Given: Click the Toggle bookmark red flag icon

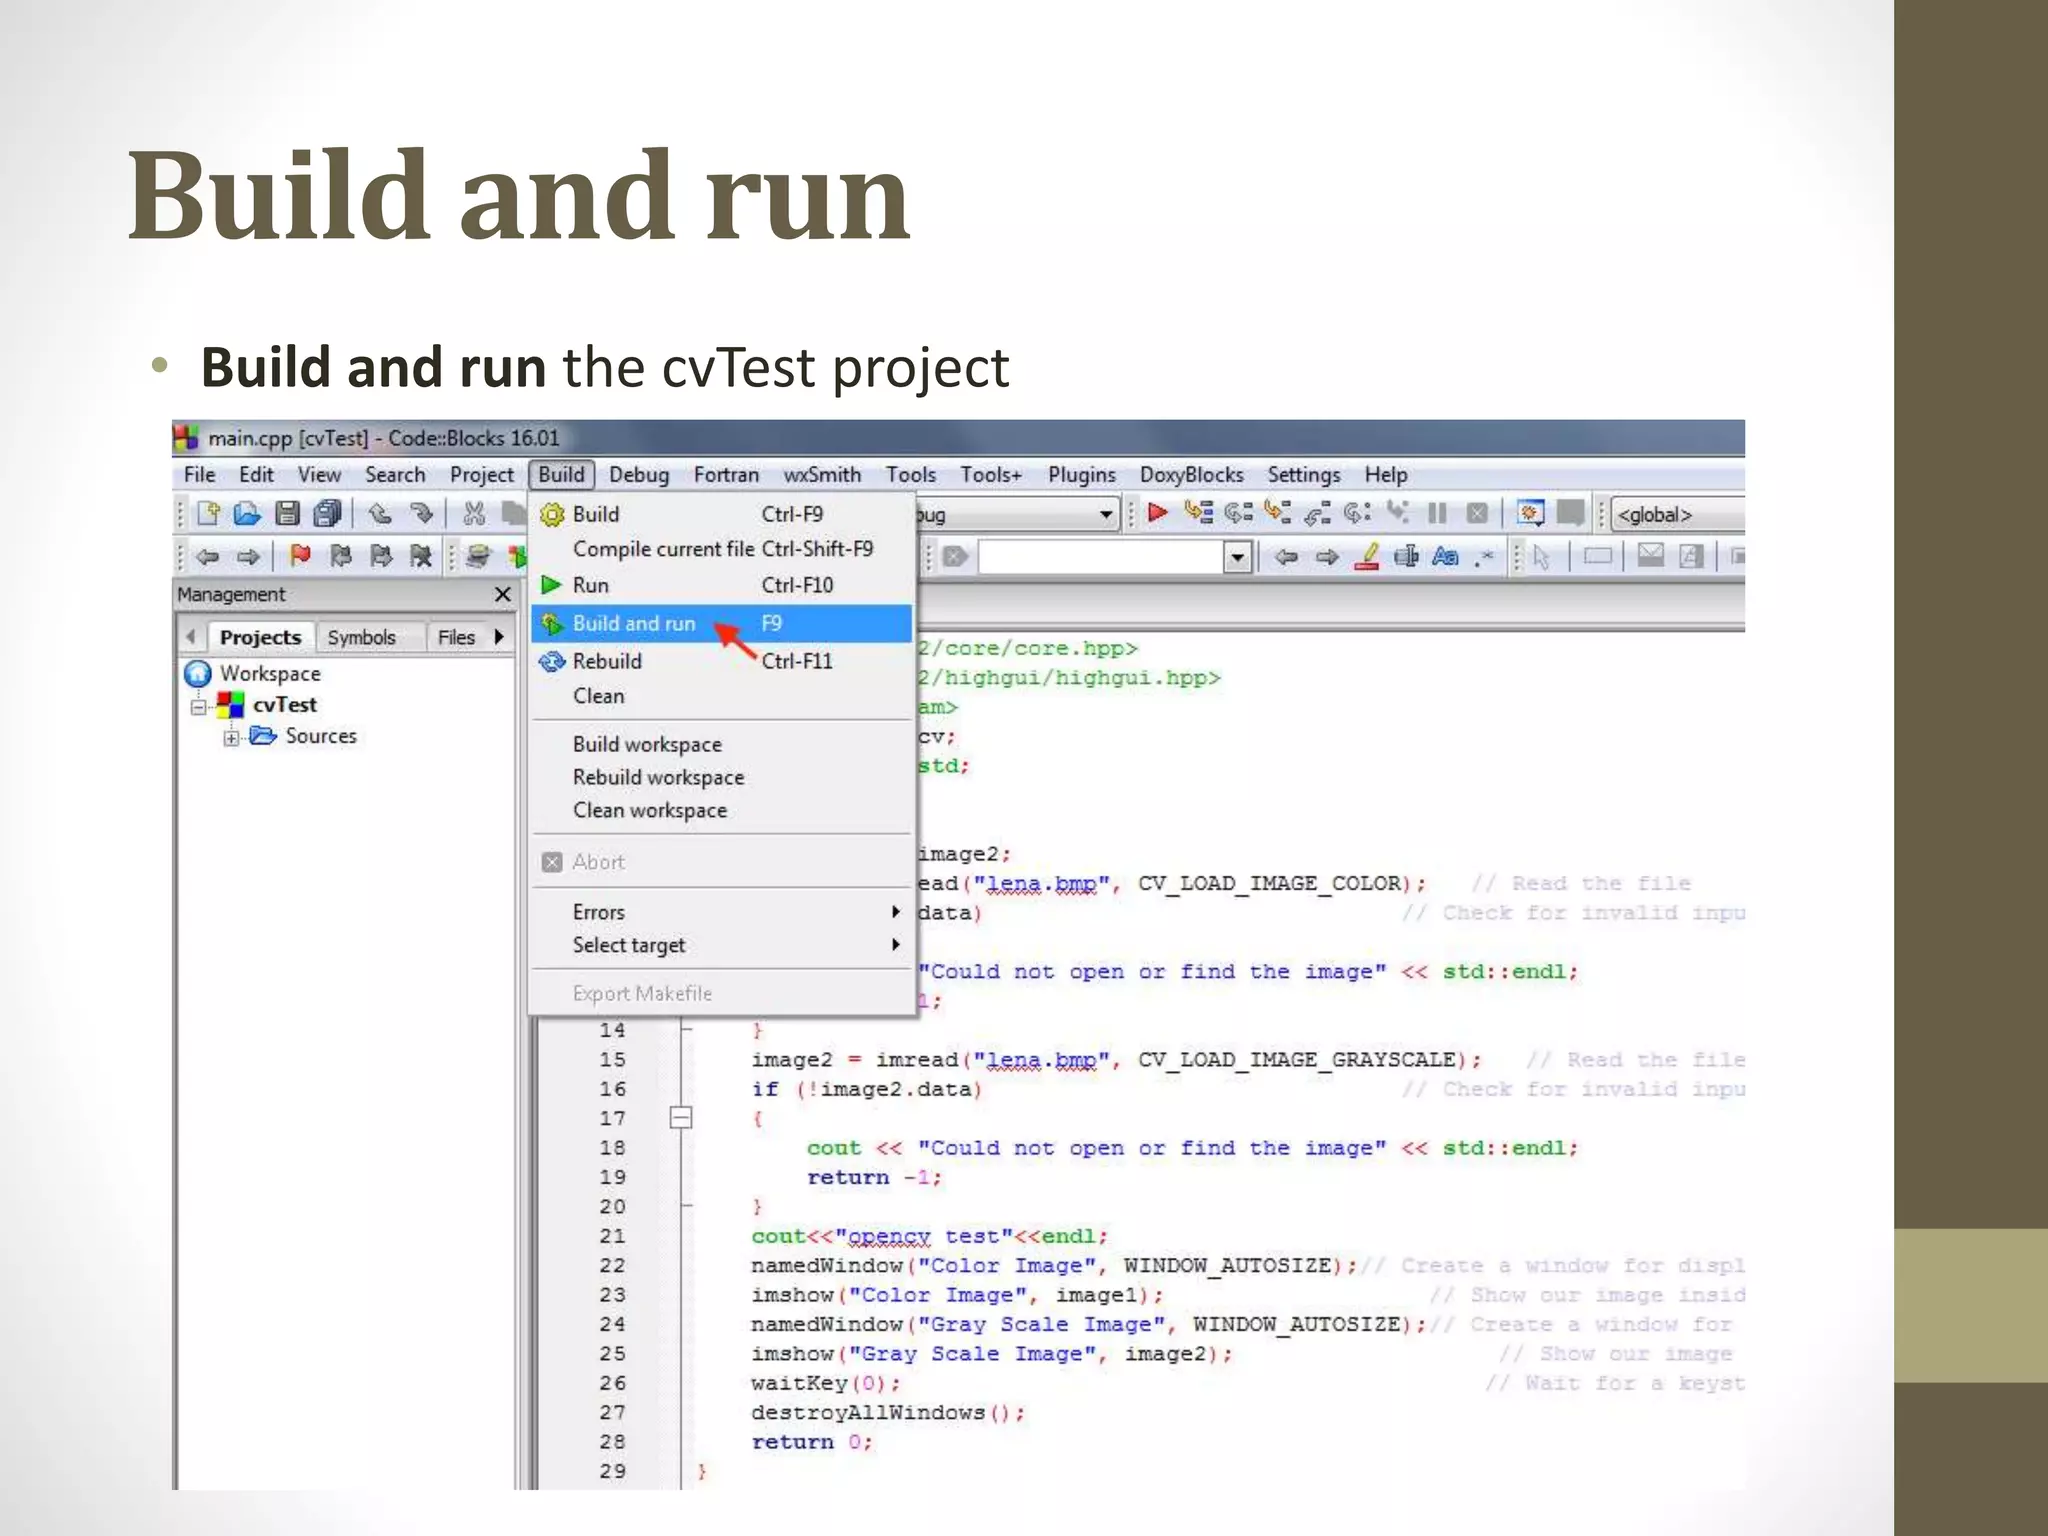Looking at the screenshot, I should pos(300,556).
